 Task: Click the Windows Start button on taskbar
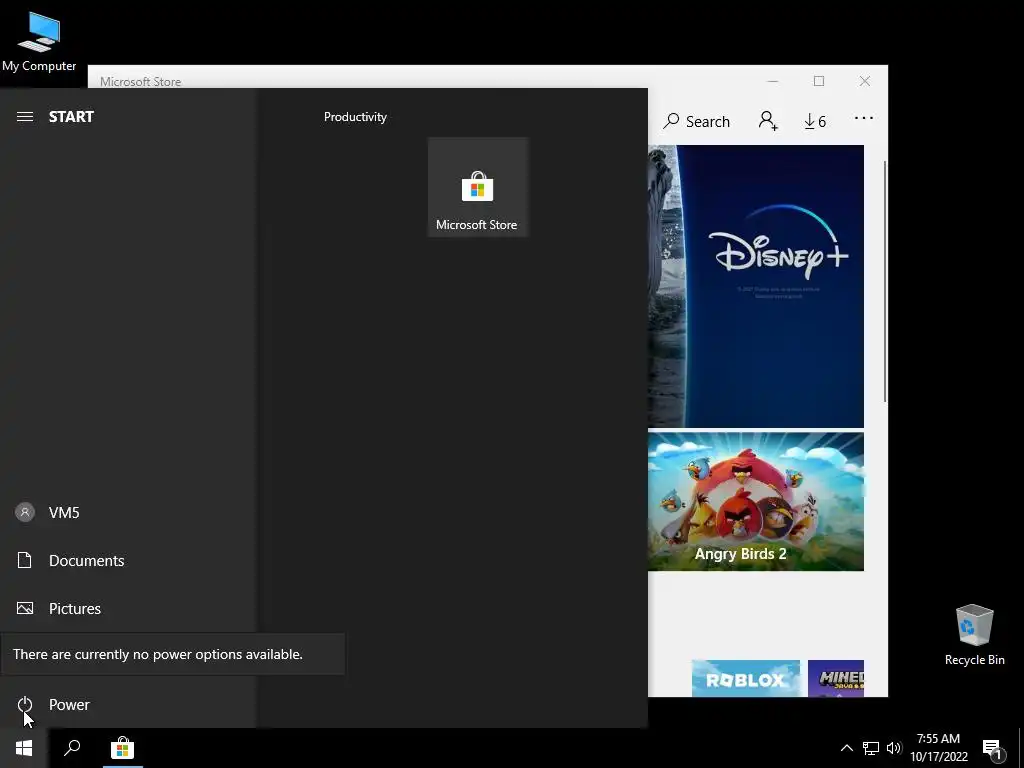(x=24, y=748)
